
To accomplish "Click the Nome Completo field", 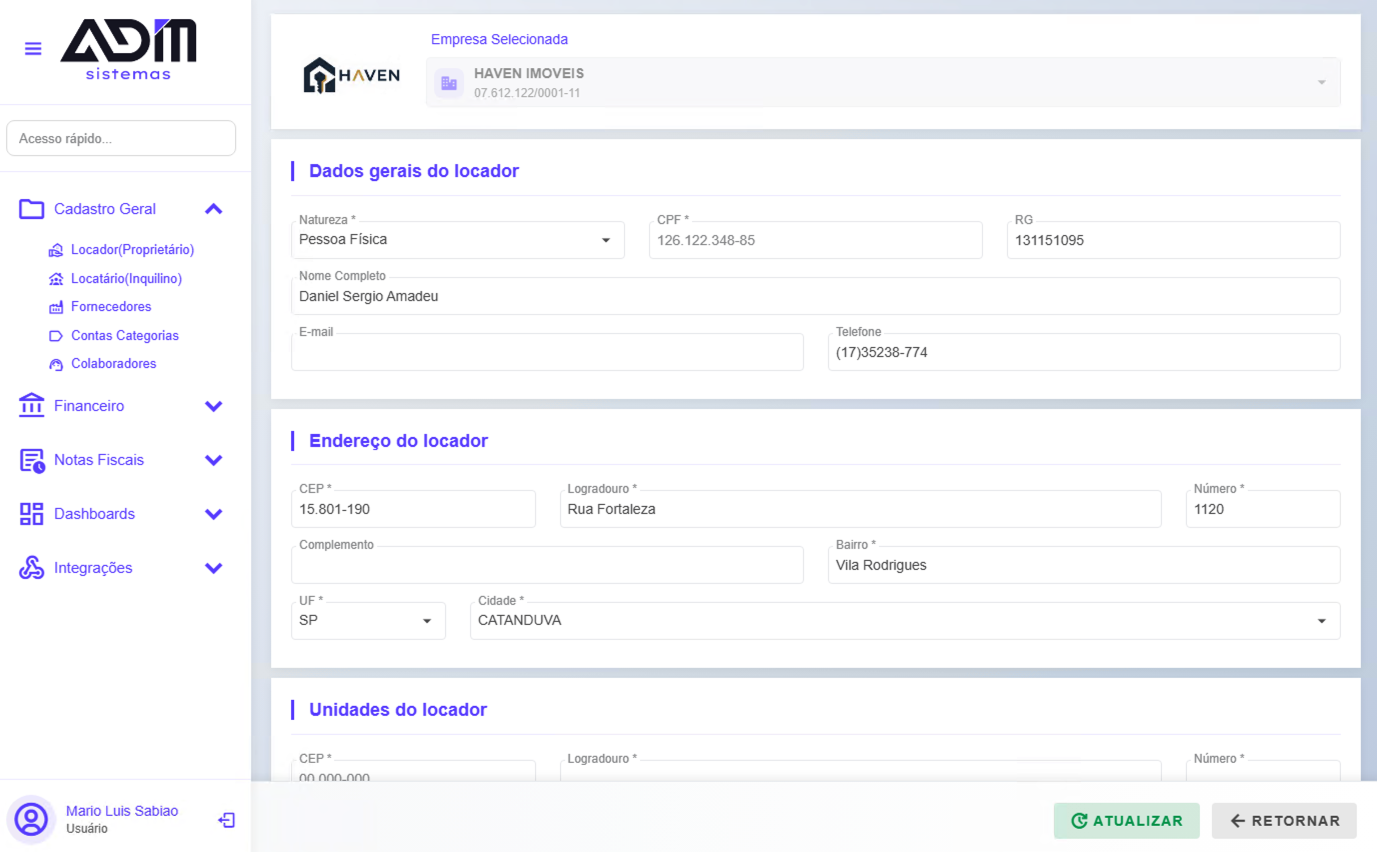I will click(x=816, y=296).
